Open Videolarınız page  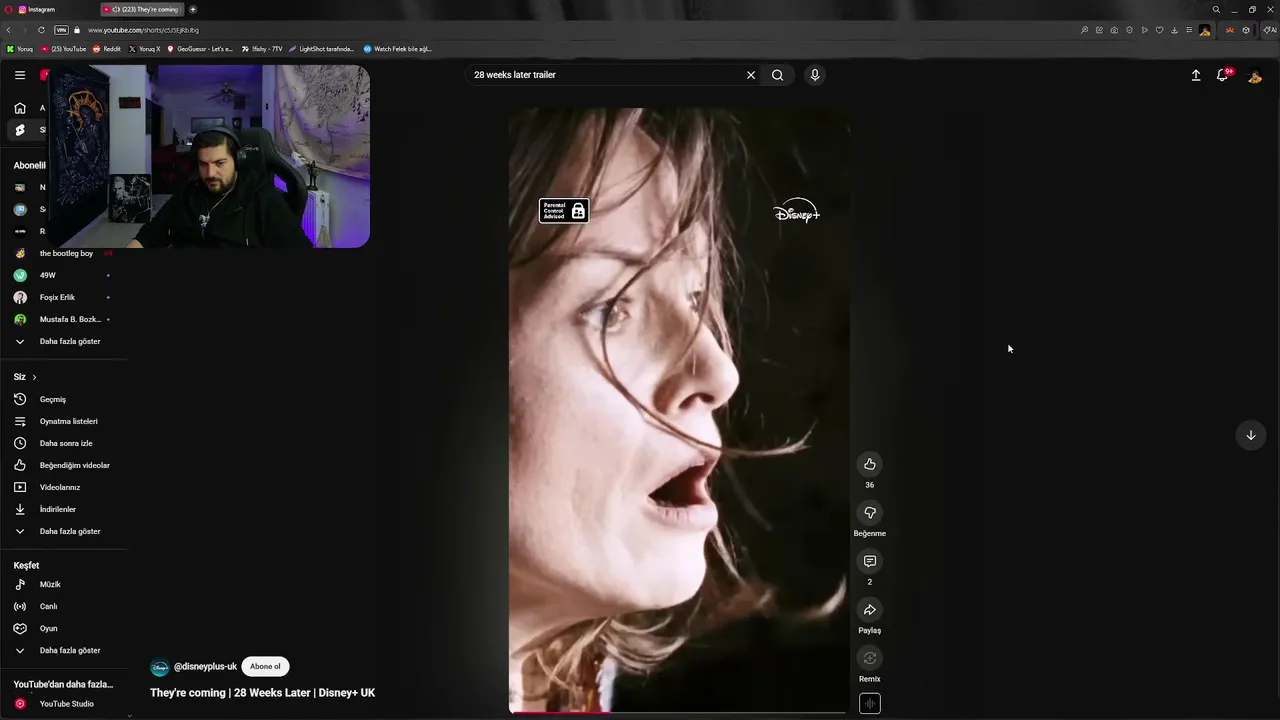pos(64,487)
